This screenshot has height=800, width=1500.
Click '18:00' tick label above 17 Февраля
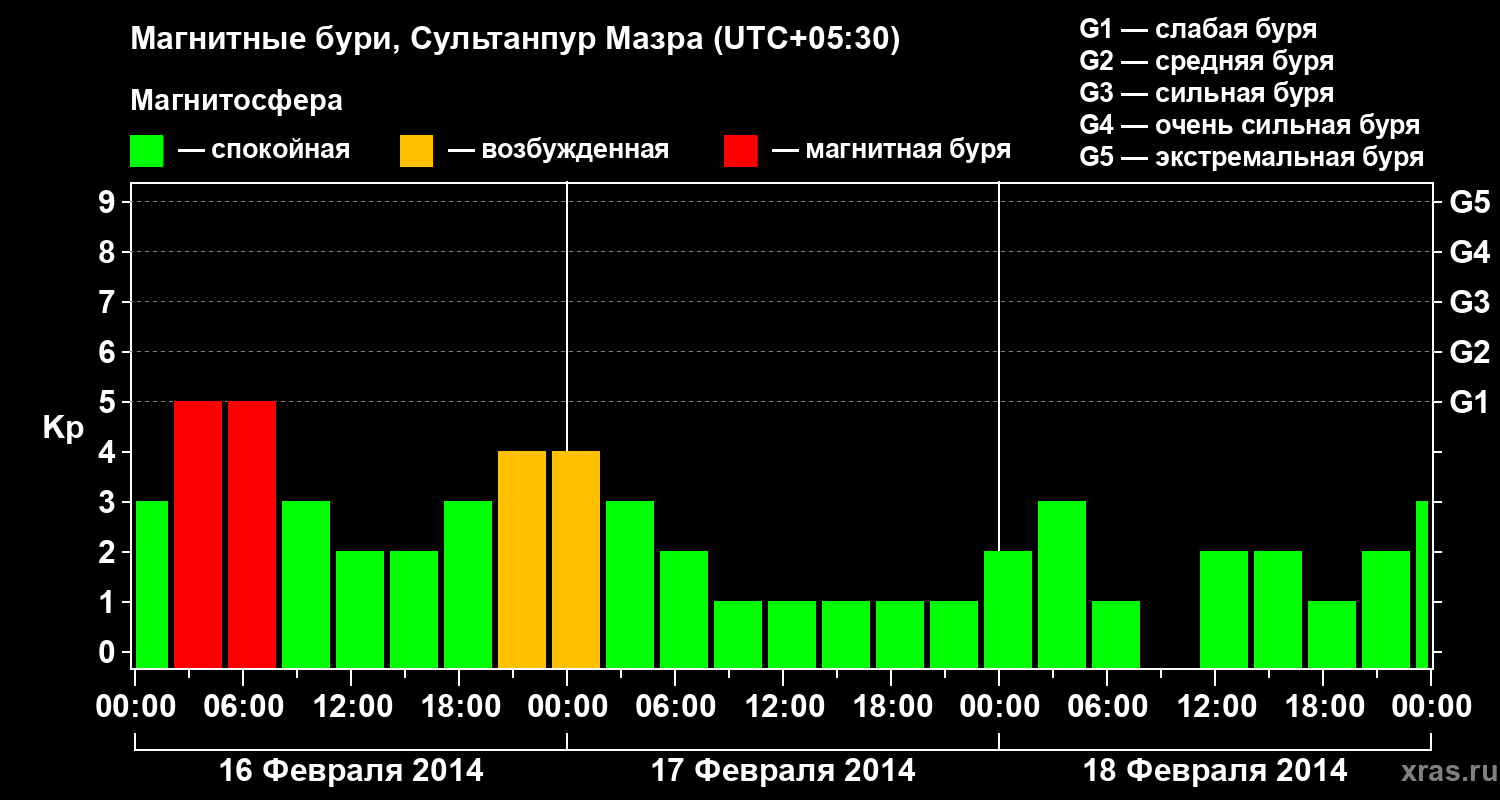(891, 707)
